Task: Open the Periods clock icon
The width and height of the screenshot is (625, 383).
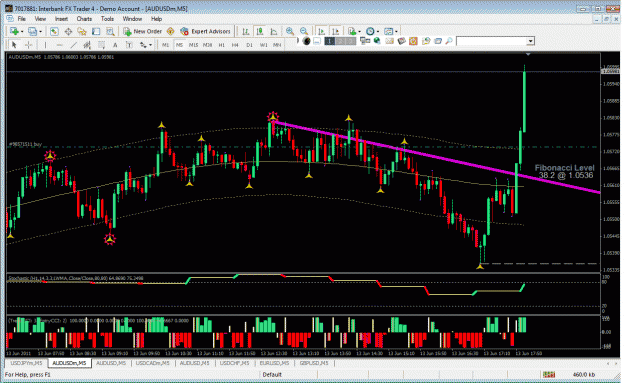Action: 370,31
